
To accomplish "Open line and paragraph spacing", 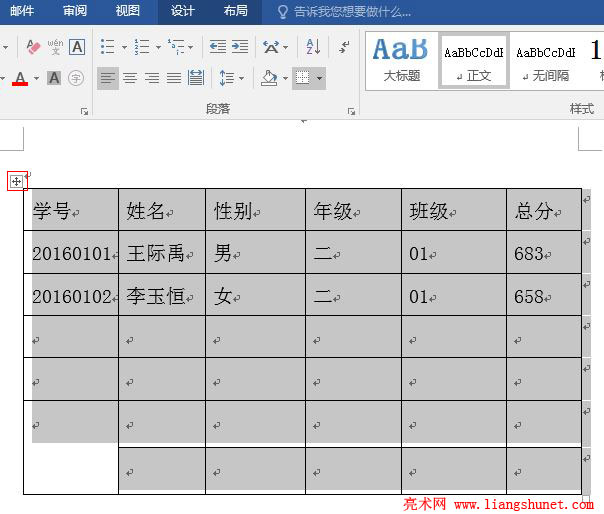I will (x=226, y=78).
